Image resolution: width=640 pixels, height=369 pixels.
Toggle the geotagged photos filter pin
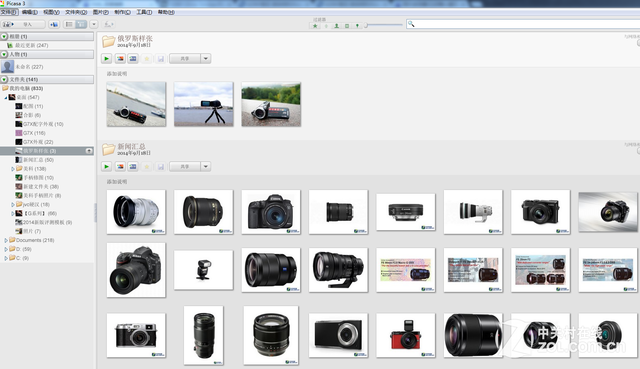tap(357, 26)
